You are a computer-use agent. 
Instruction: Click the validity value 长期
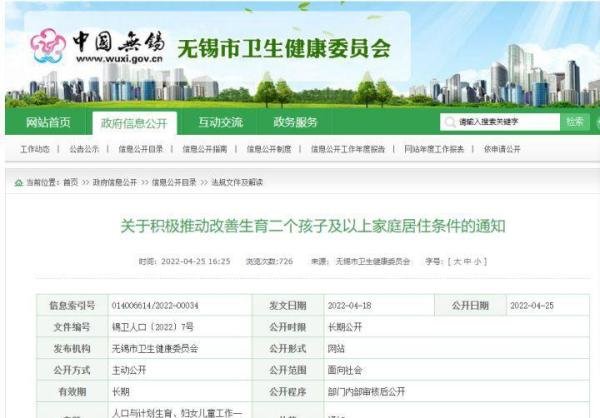[121, 392]
